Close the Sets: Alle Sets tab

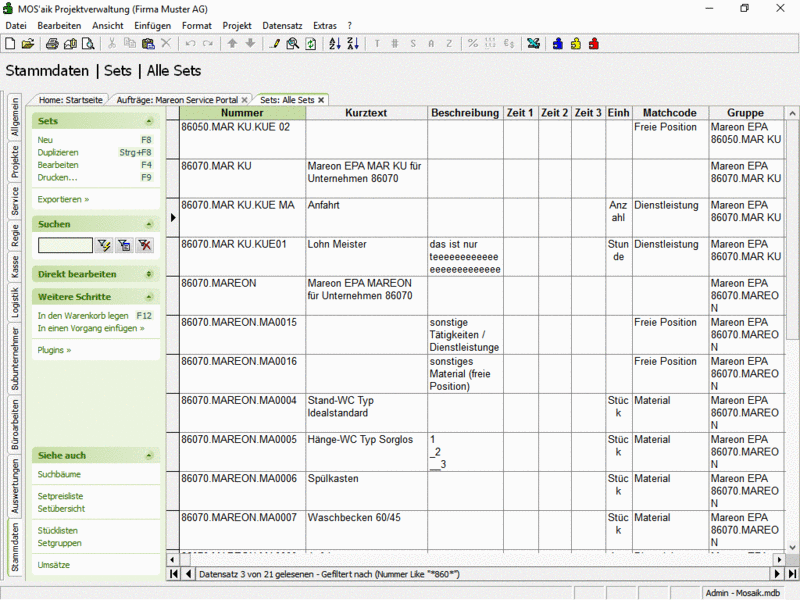[x=321, y=100]
